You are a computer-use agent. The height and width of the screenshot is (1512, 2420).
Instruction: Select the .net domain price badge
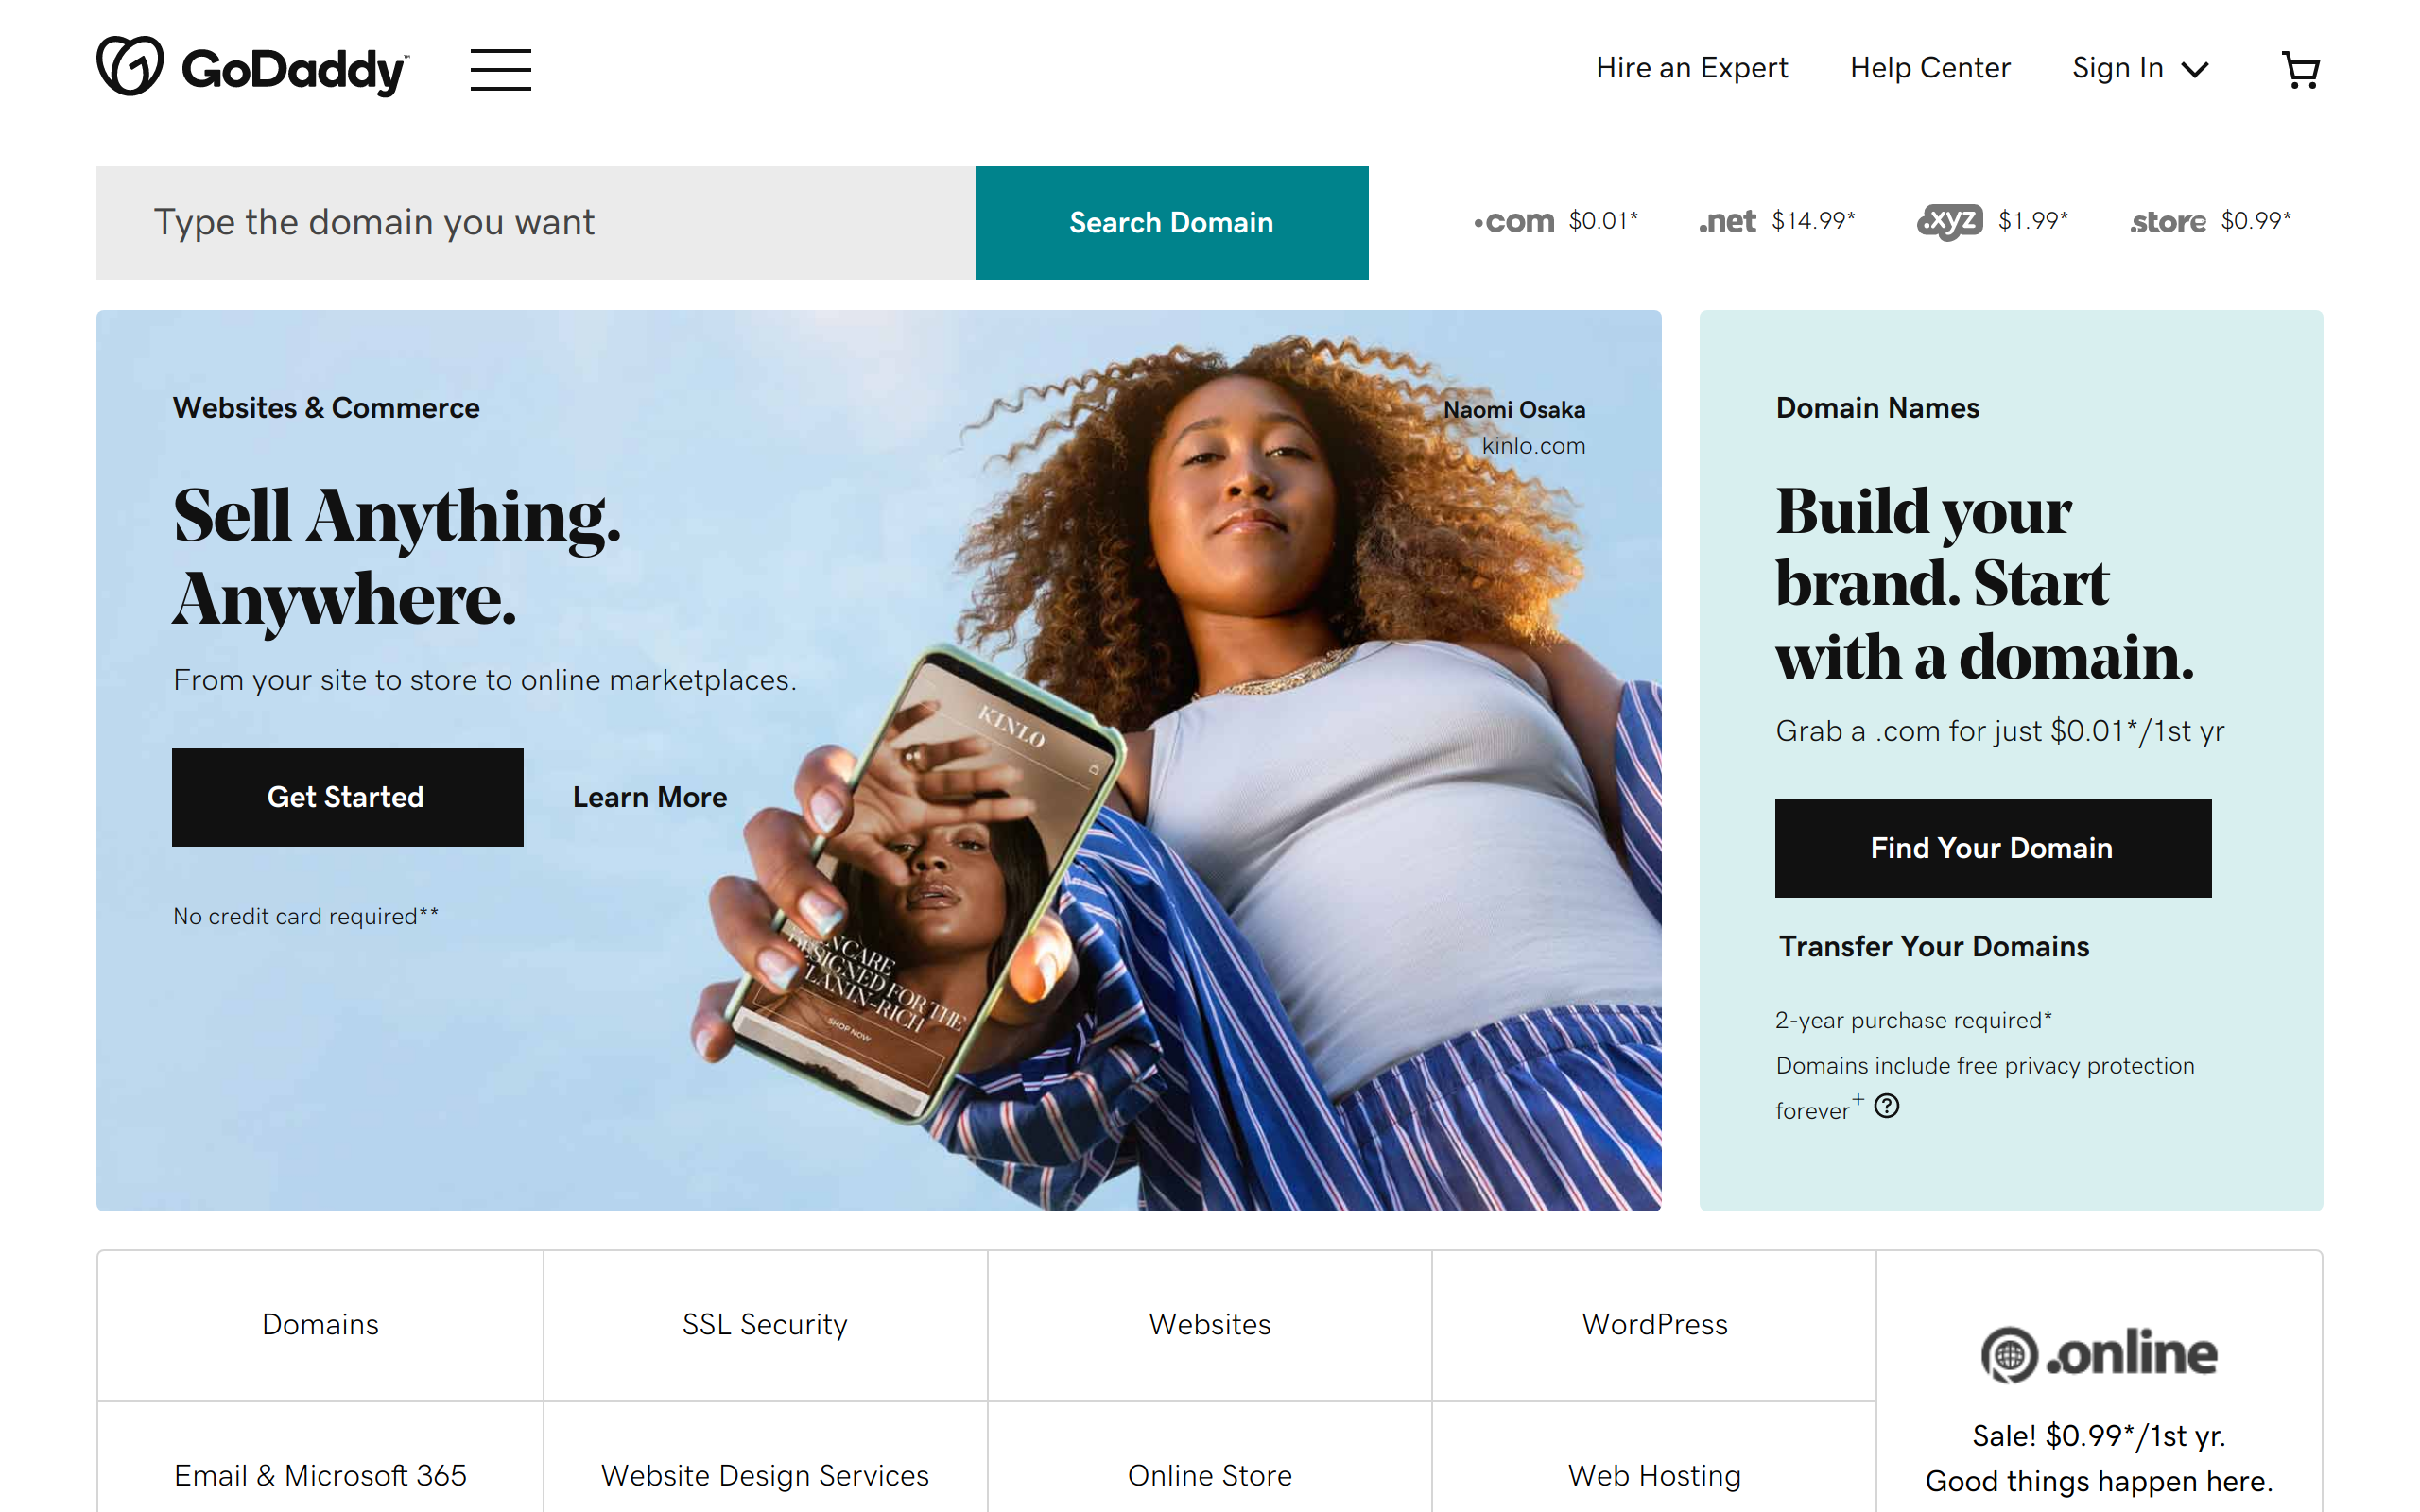point(1776,221)
